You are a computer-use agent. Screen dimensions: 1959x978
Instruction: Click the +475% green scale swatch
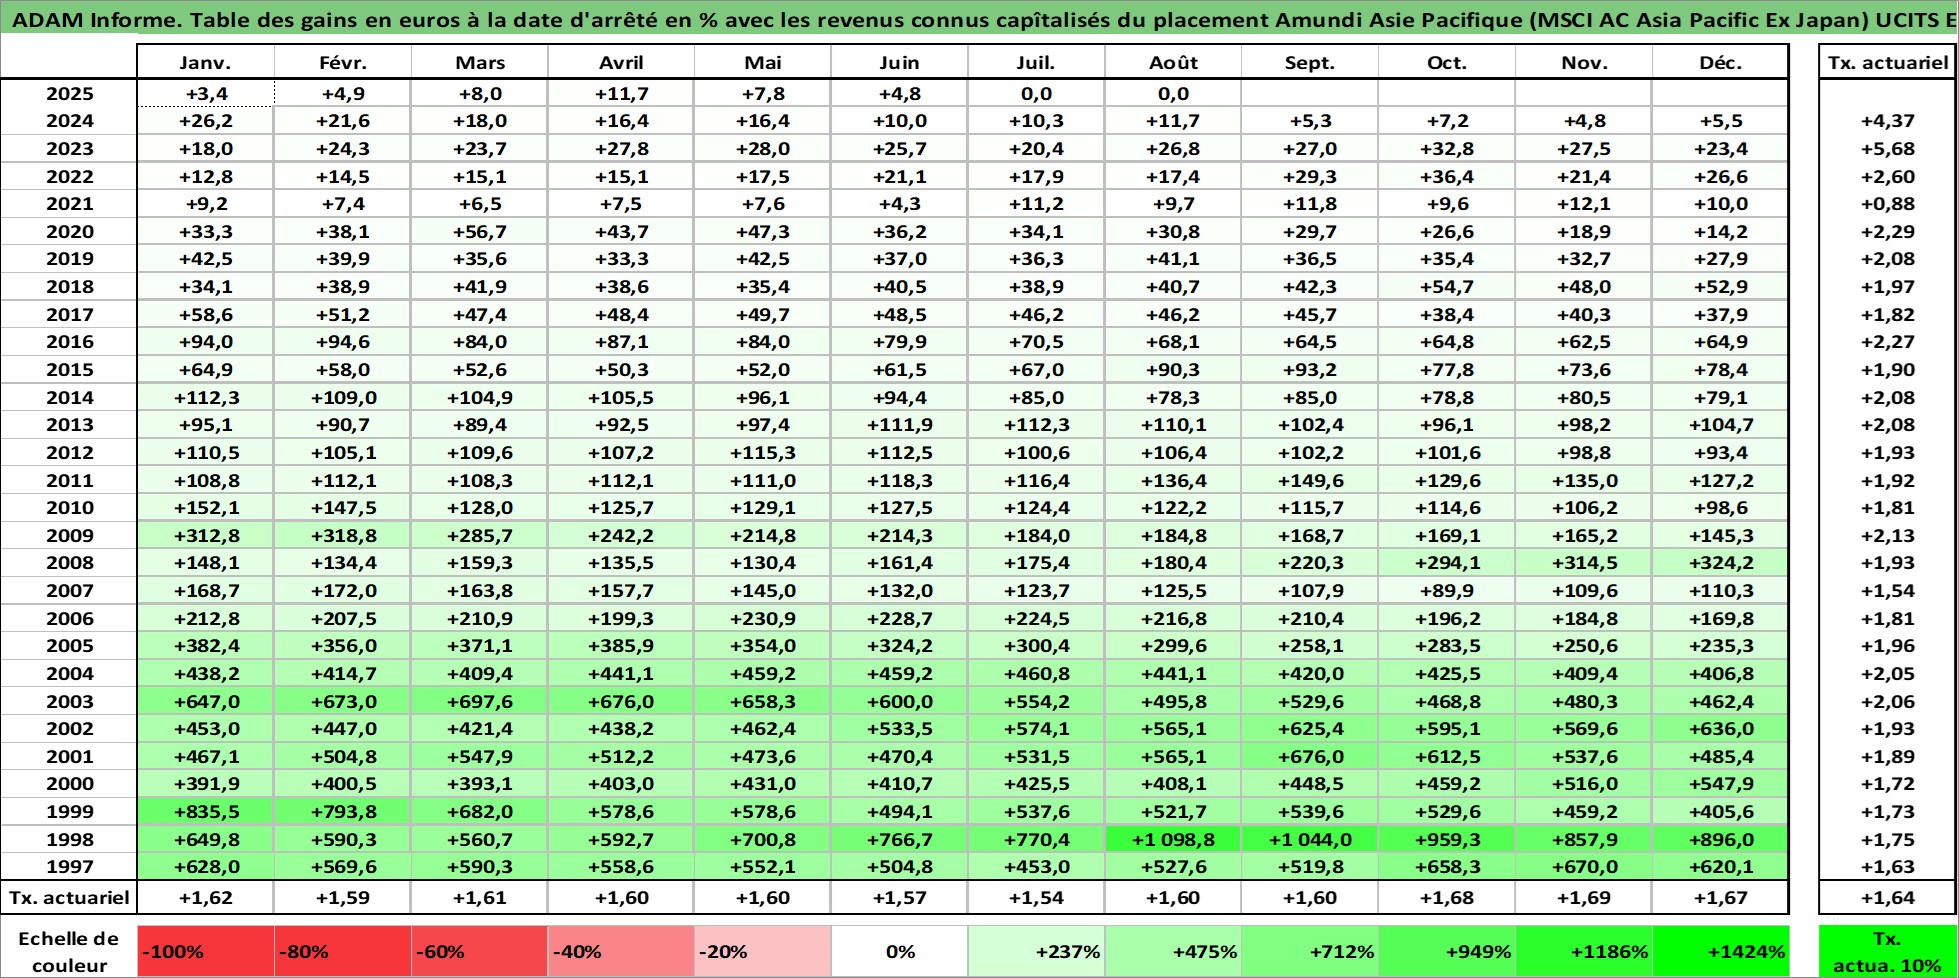tap(1173, 952)
